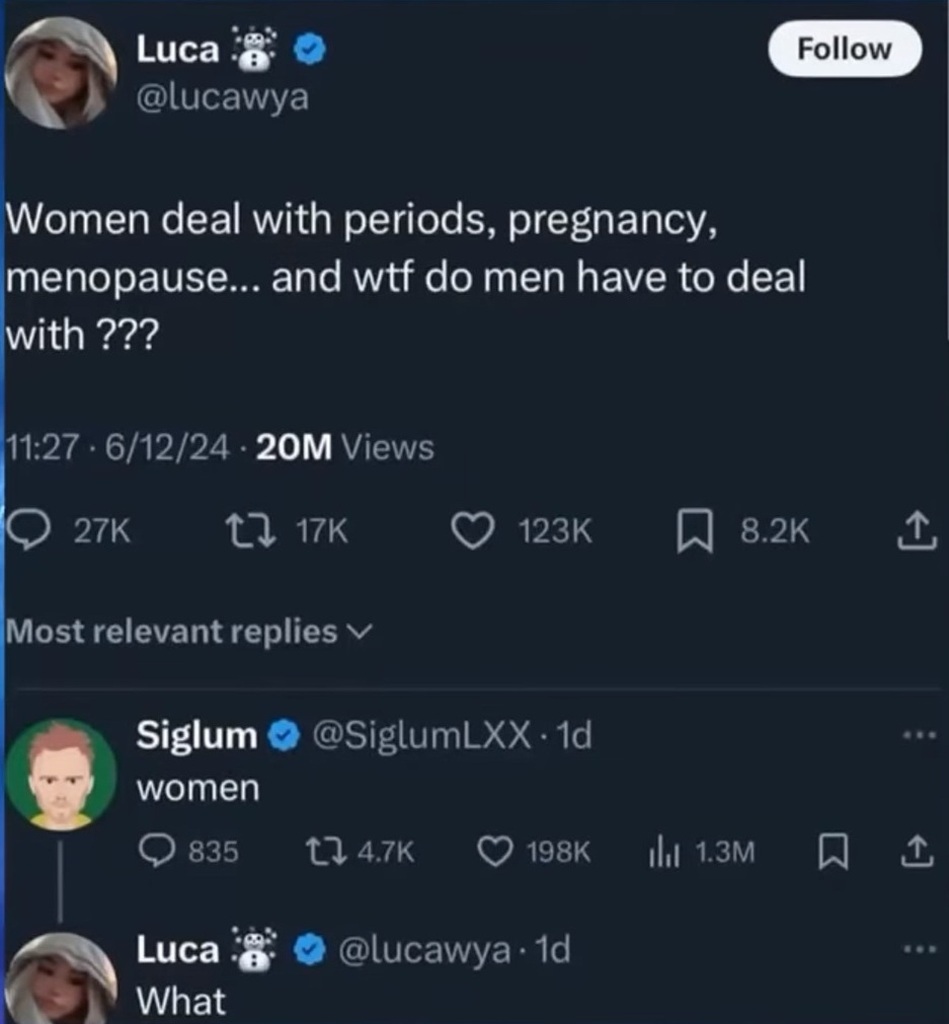The height and width of the screenshot is (1024, 949).
Task: Open Luca's profile picture at the top
Action: click(61, 73)
